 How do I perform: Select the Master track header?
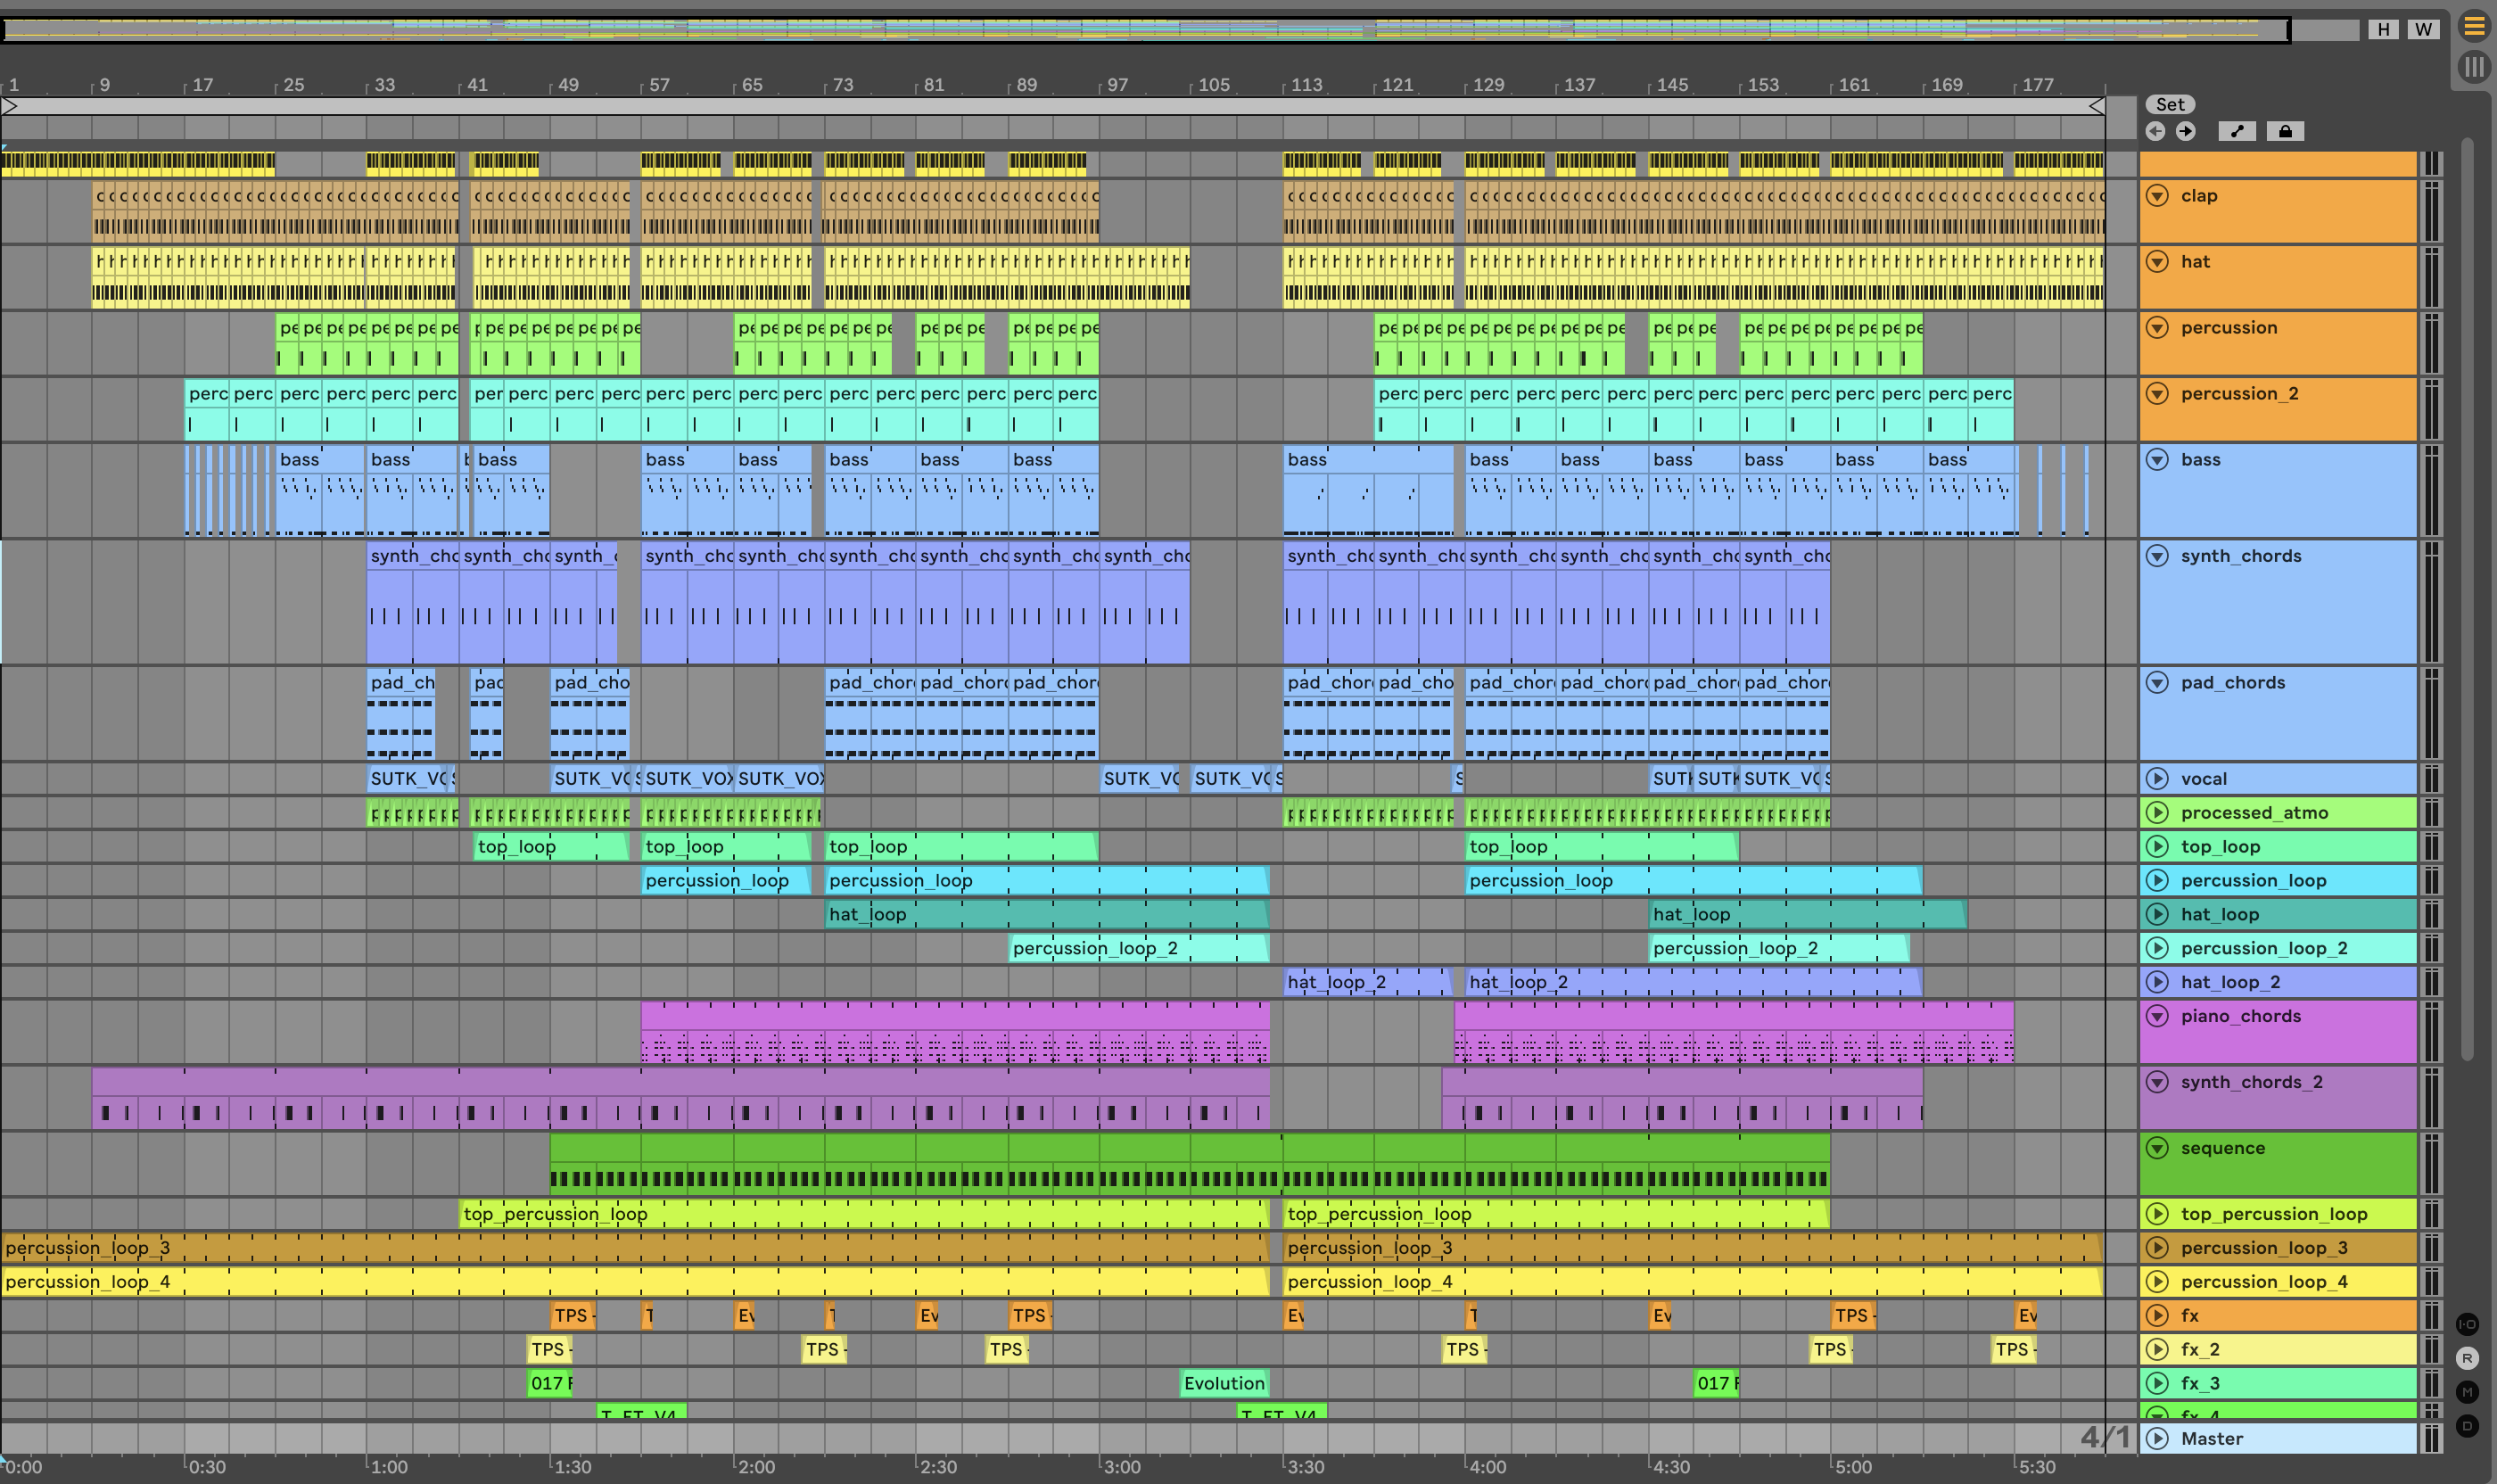click(2290, 1439)
